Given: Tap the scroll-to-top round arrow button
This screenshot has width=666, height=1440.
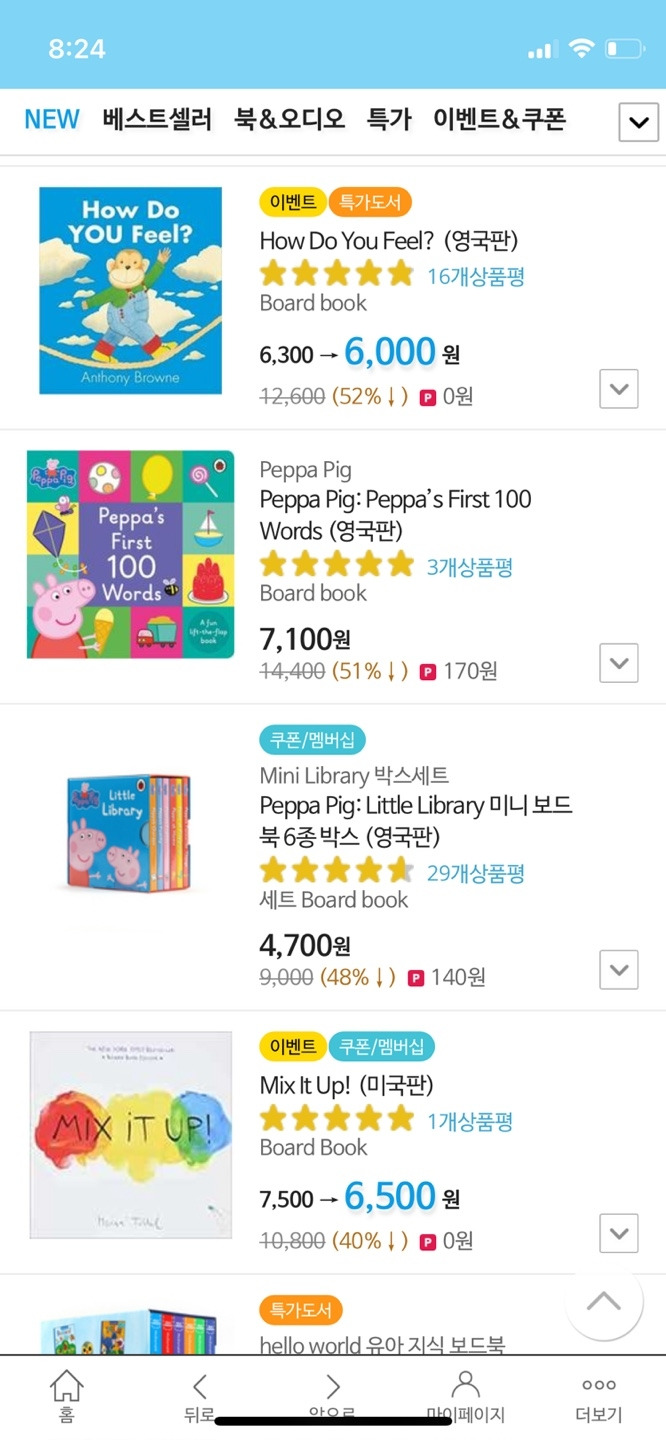Looking at the screenshot, I should coord(604,1301).
